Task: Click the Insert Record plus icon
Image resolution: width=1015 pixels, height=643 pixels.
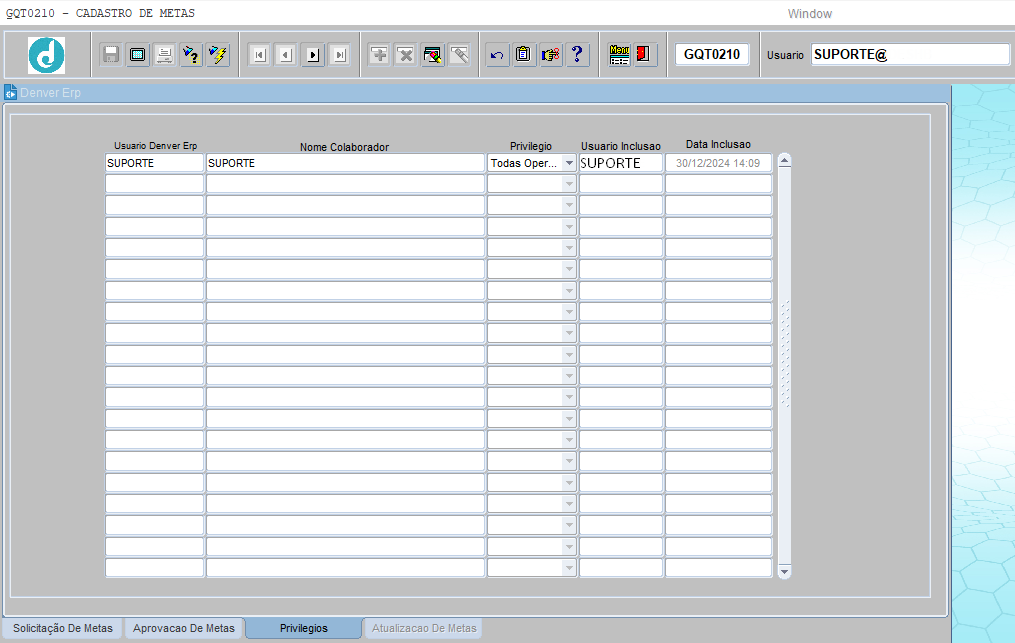Action: click(x=379, y=54)
